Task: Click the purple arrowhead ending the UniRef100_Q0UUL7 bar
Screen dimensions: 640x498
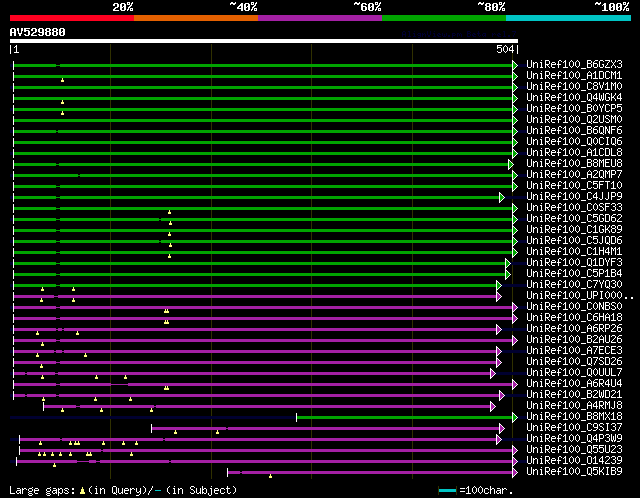Action: (x=493, y=373)
